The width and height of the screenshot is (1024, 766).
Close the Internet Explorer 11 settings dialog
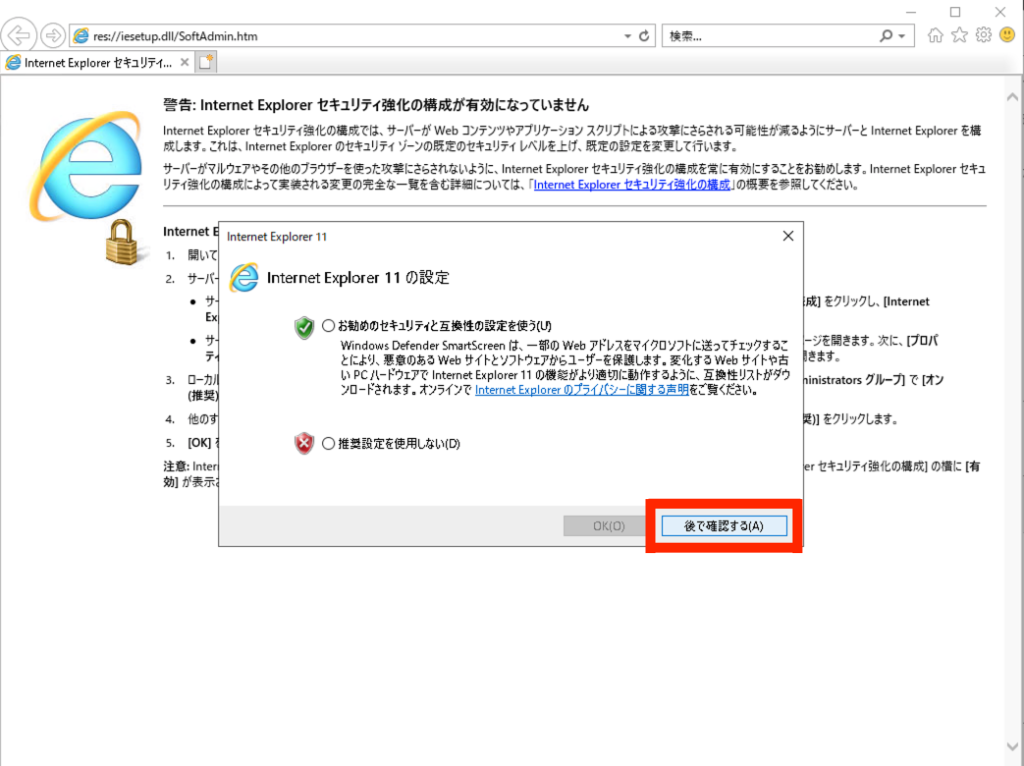coord(788,236)
